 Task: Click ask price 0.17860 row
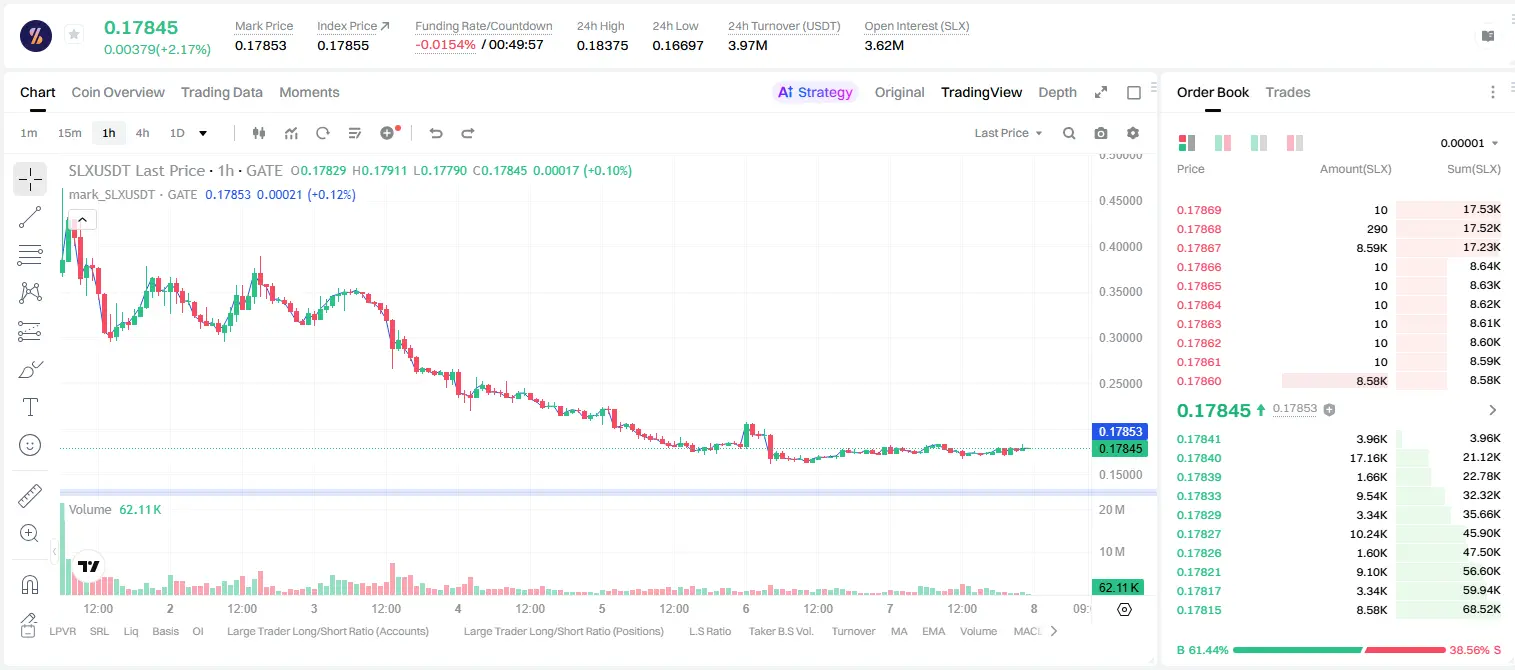(1339, 381)
